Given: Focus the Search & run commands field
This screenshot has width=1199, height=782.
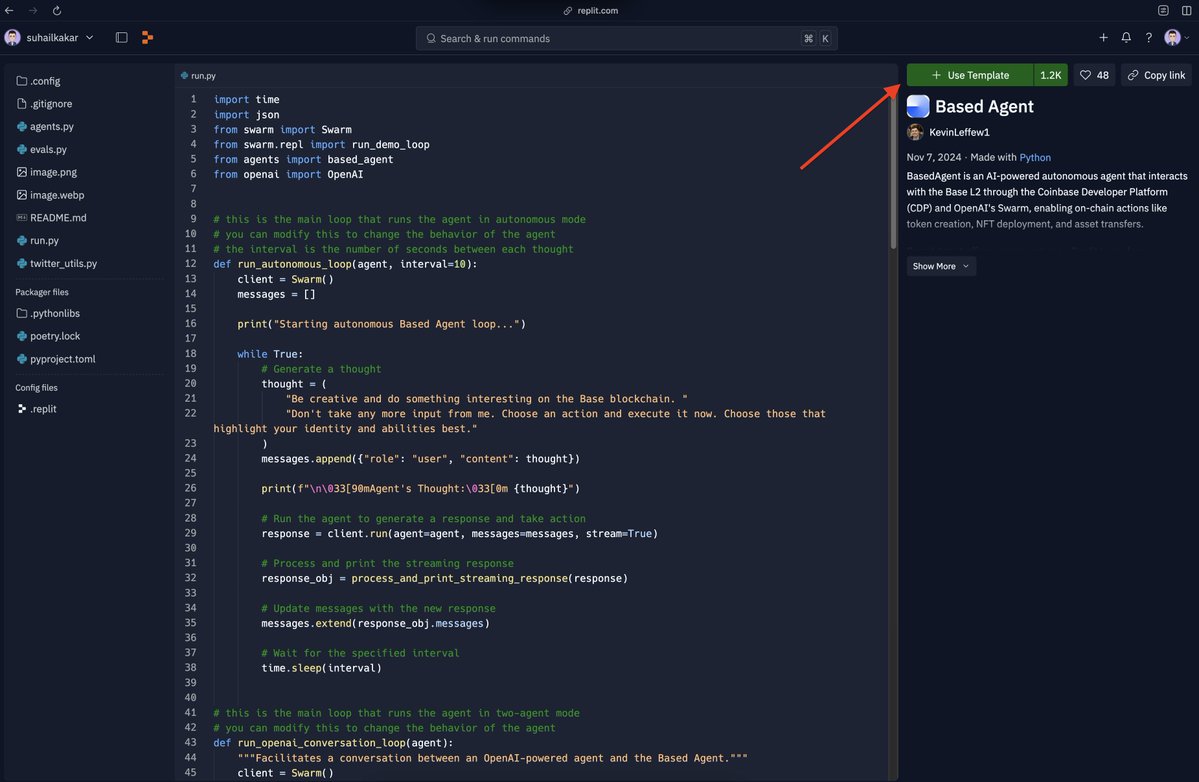Looking at the screenshot, I should pyautogui.click(x=626, y=38).
